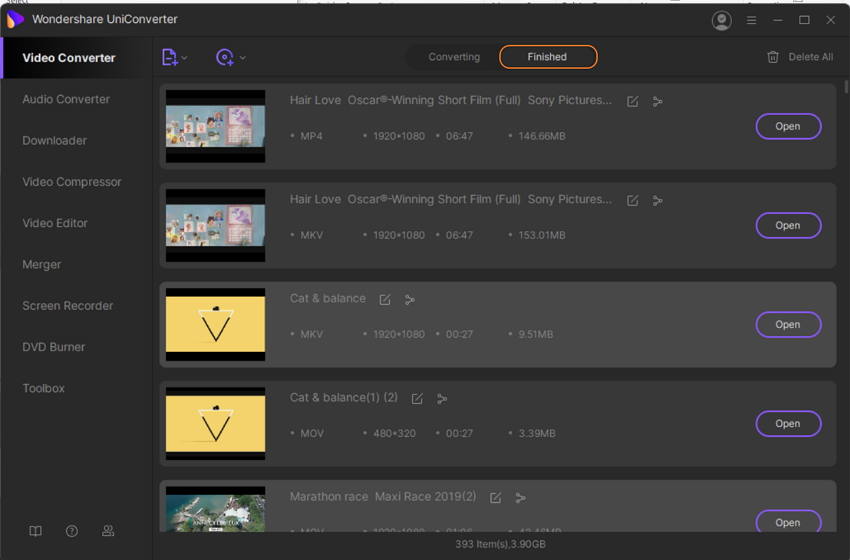Rename the Hair Love MP4 file
This screenshot has height=560, width=850.
click(633, 101)
